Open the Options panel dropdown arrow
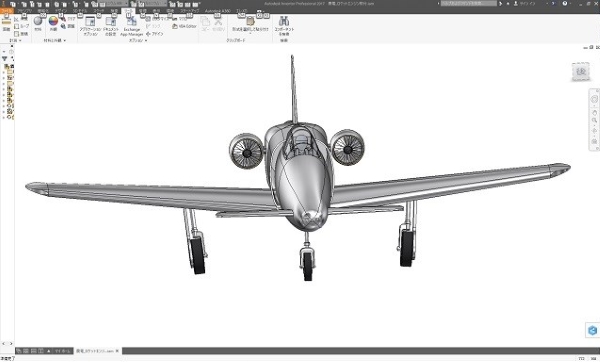The width and height of the screenshot is (600, 362). 146,41
